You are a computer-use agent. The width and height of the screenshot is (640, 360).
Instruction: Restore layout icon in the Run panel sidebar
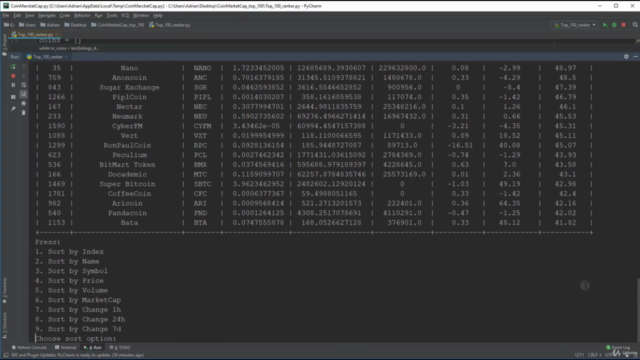pyautogui.click(x=13, y=97)
